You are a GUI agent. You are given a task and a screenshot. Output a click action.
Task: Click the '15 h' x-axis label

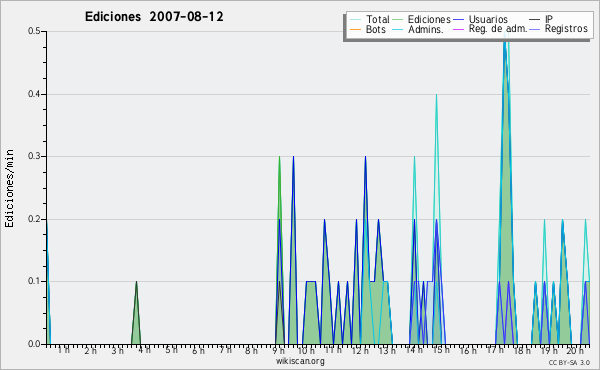(441, 350)
